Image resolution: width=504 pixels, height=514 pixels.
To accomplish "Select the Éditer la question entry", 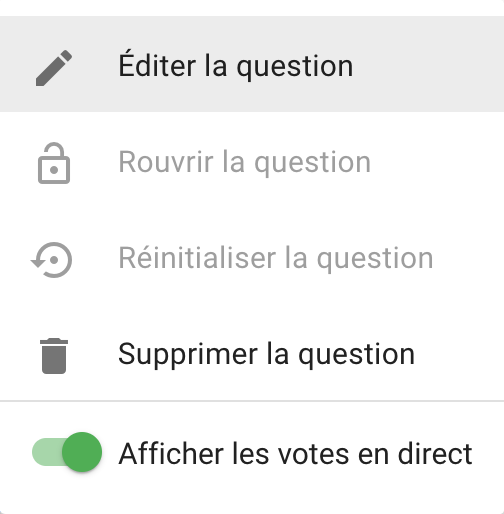I will pyautogui.click(x=252, y=64).
